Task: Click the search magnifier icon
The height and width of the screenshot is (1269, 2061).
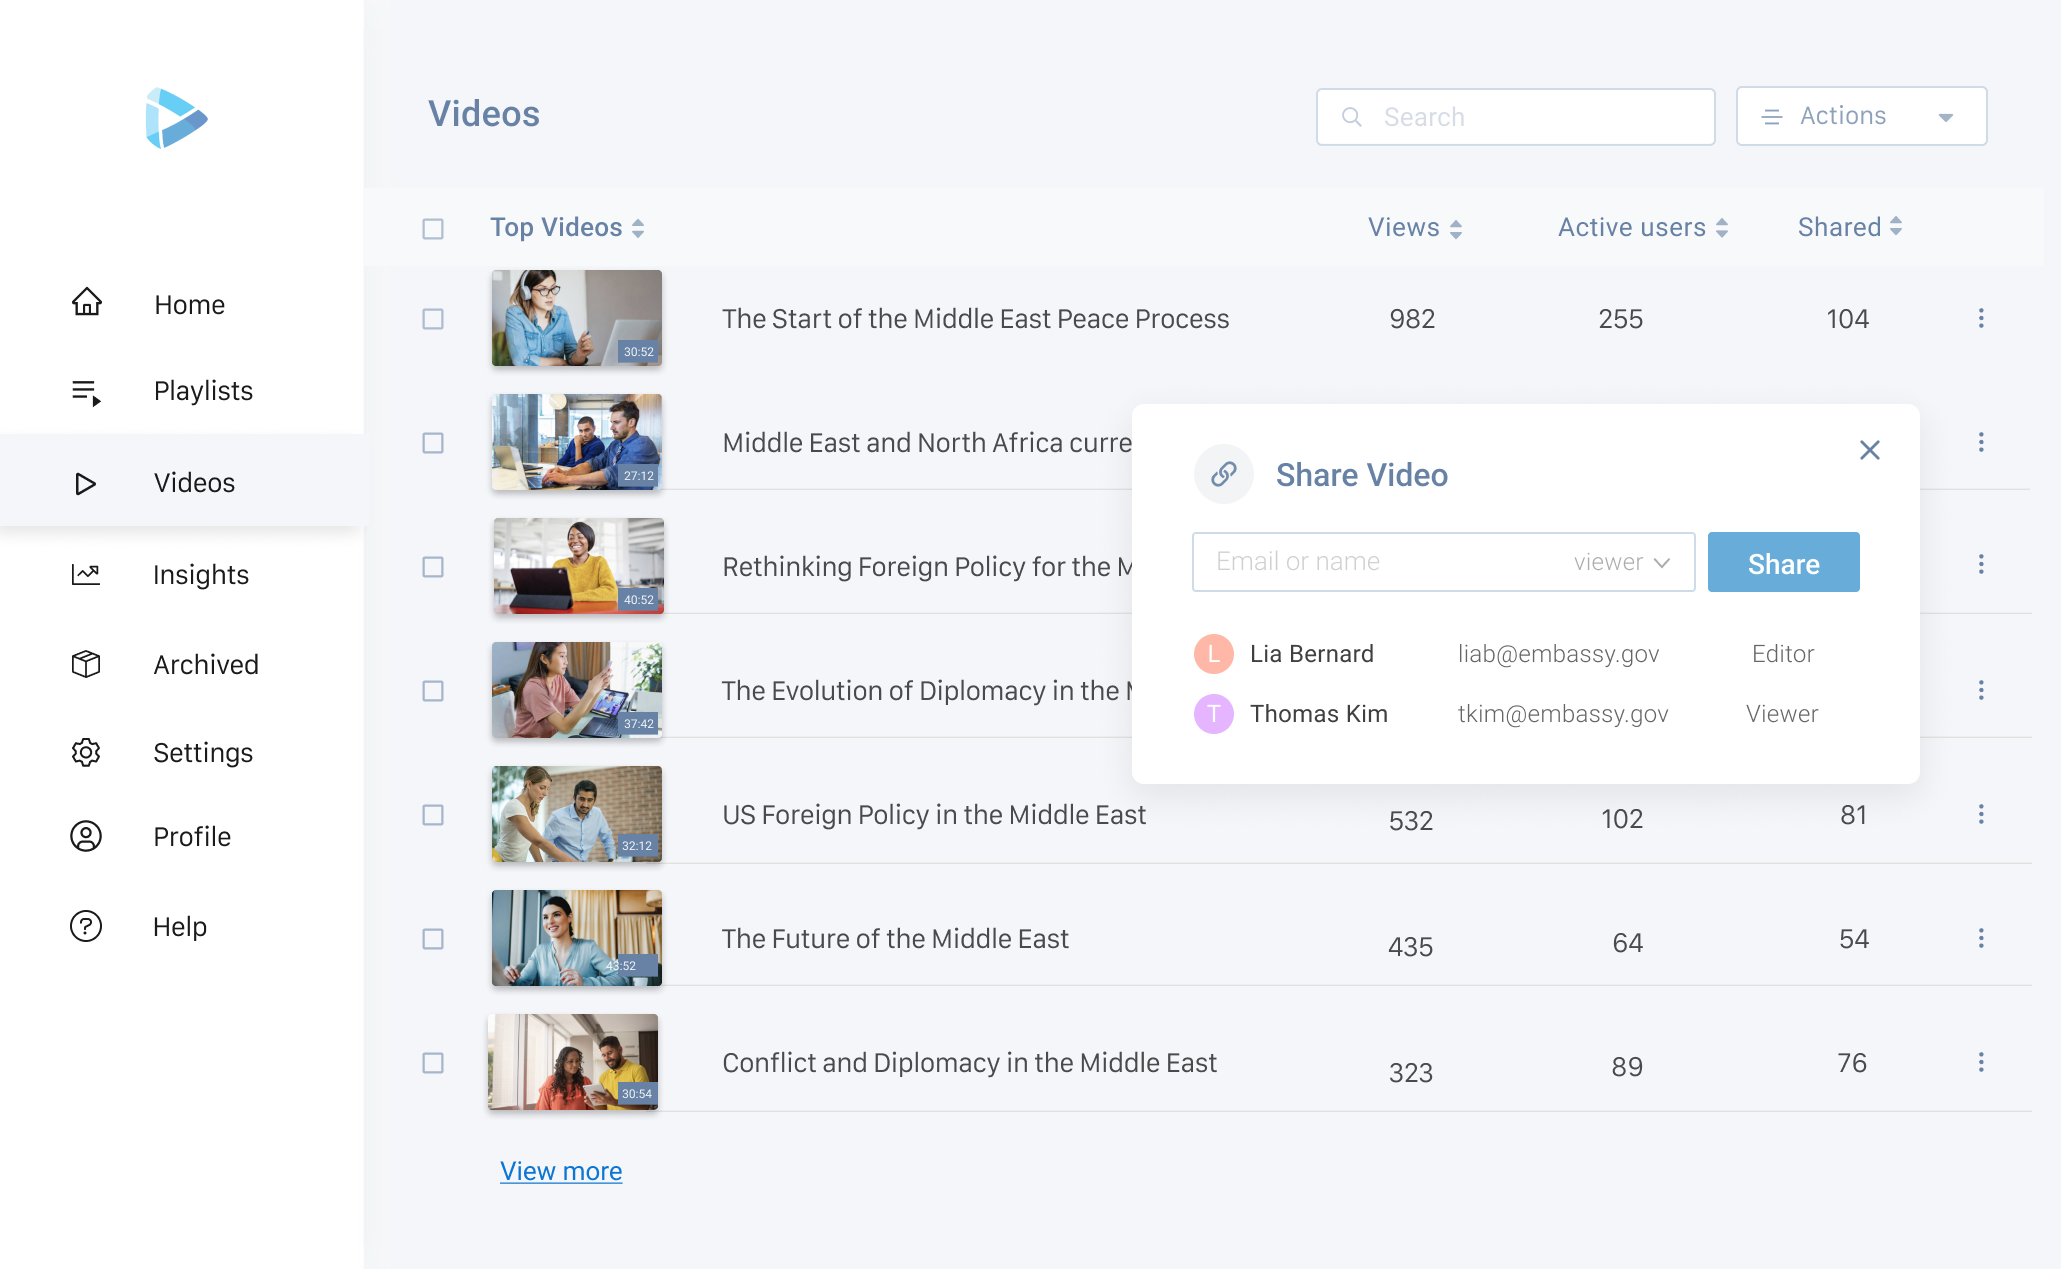Action: [1351, 117]
